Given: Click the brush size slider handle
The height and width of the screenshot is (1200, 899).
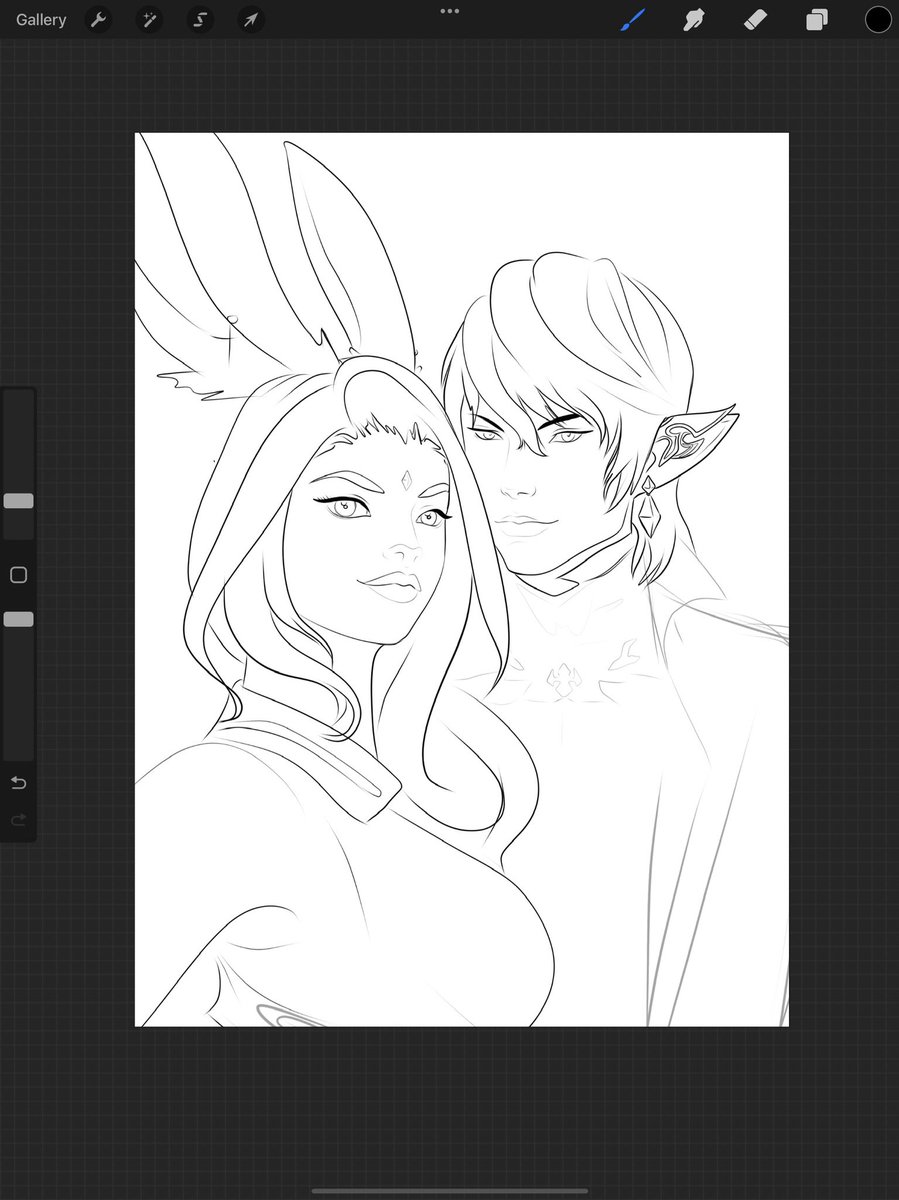Looking at the screenshot, I should pos(18,501).
